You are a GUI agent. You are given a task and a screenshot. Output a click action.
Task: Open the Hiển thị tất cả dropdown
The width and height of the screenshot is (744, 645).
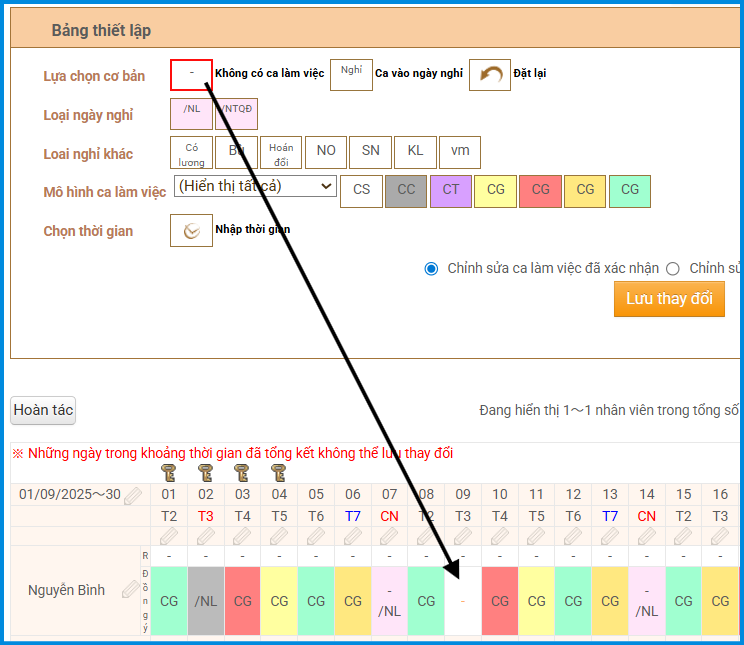(255, 186)
